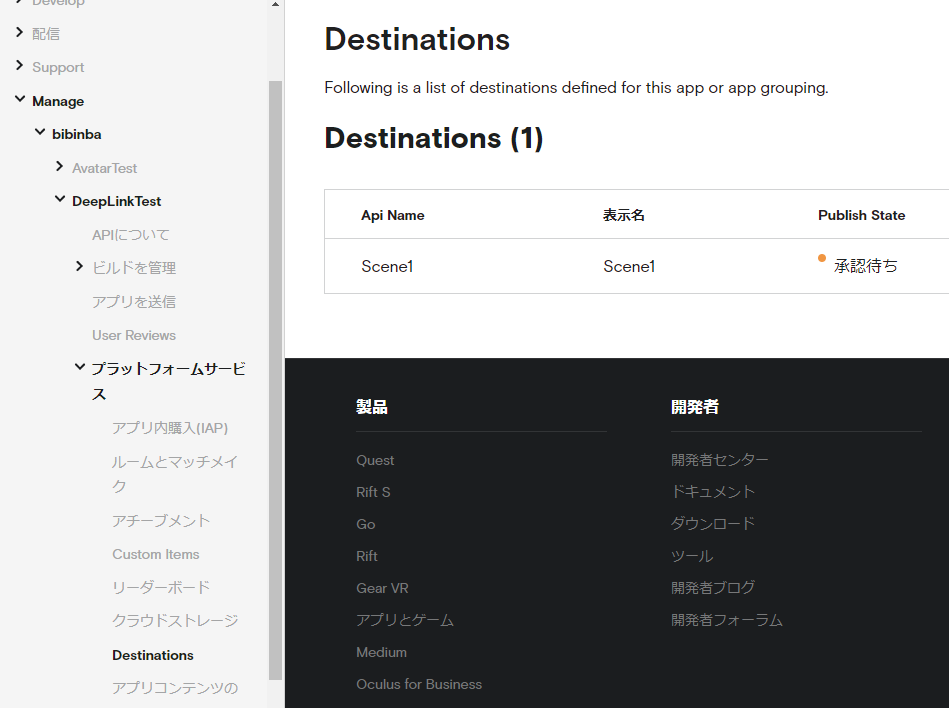Image resolution: width=949 pixels, height=708 pixels.
Task: Open the 開発者ブログ footer link
Action: point(713,588)
